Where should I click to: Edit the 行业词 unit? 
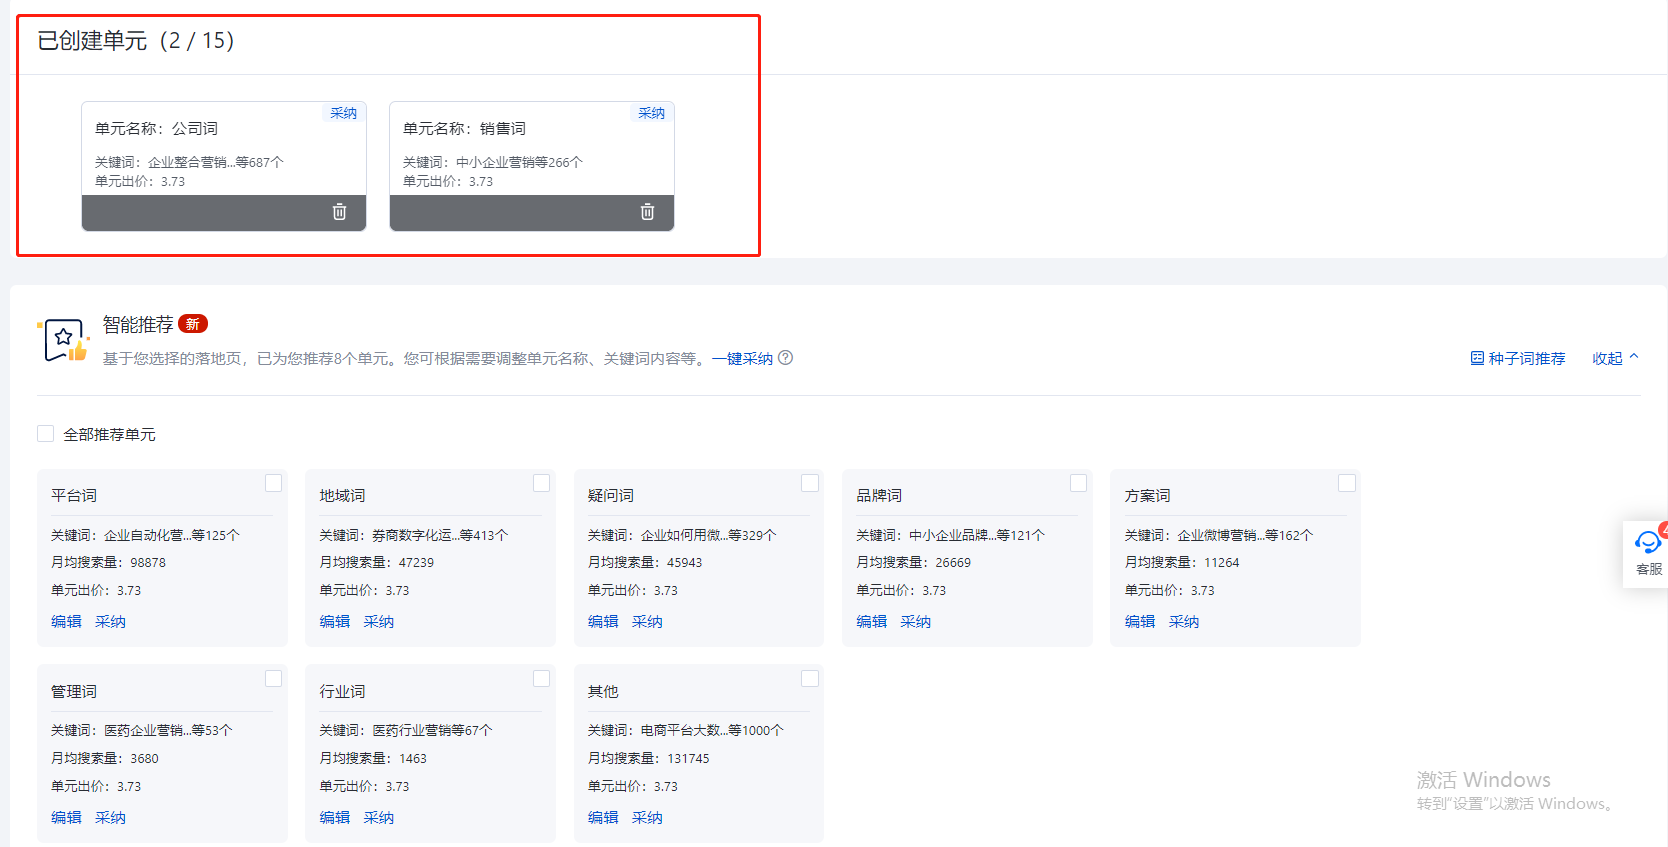tap(334, 818)
